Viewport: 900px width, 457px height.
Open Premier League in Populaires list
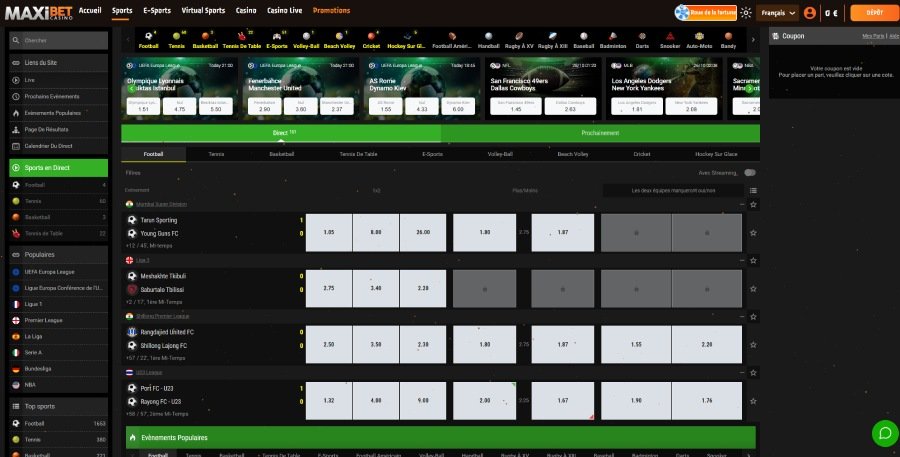click(x=59, y=320)
